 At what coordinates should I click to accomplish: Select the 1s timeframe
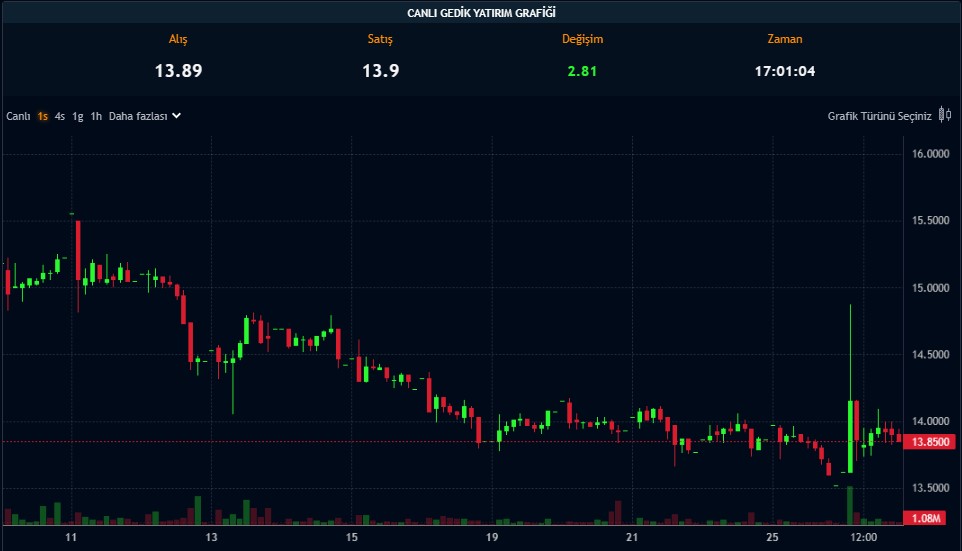pyautogui.click(x=43, y=116)
